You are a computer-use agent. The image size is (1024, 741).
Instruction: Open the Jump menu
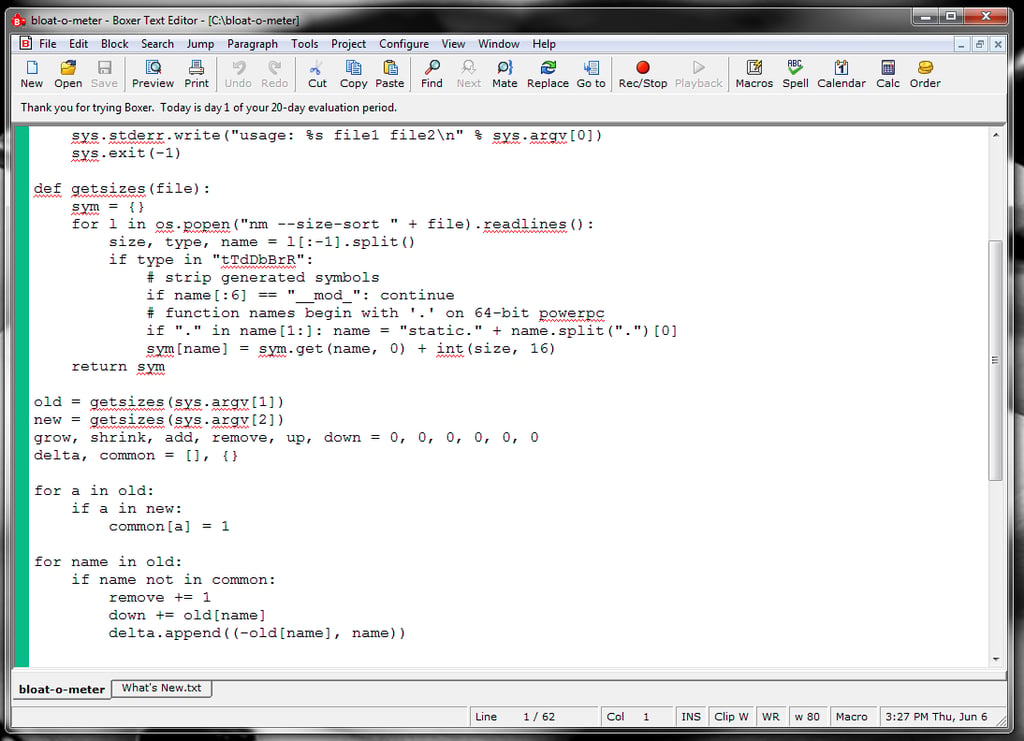coord(200,44)
